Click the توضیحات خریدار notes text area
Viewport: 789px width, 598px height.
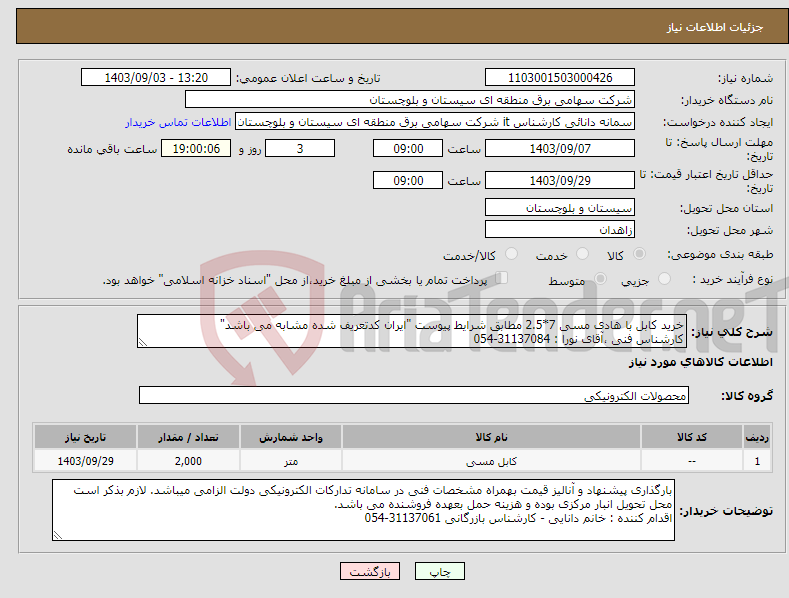click(x=363, y=510)
